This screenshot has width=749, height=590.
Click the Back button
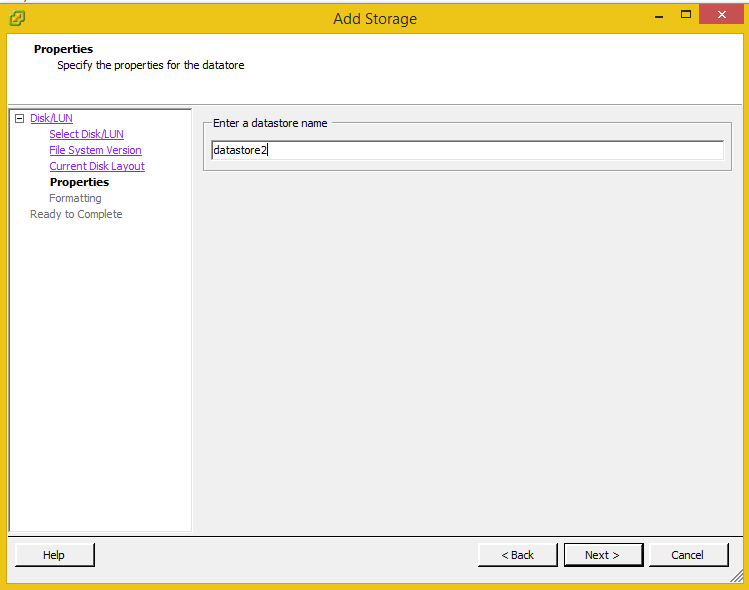click(x=517, y=555)
